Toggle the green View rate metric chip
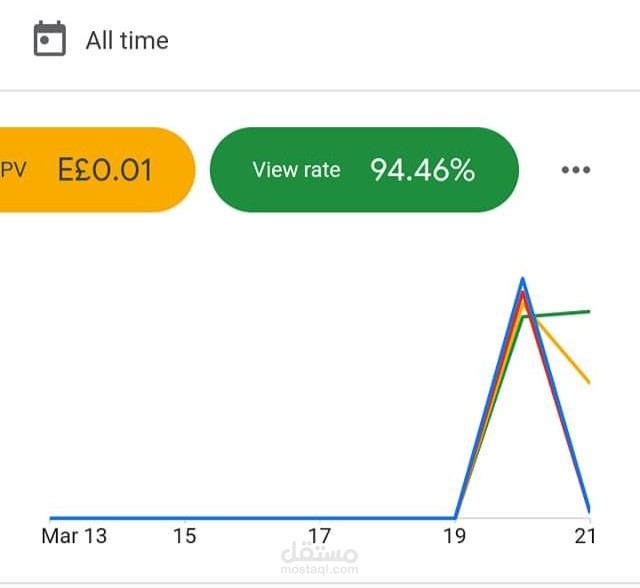The width and height of the screenshot is (640, 588). coord(364,170)
